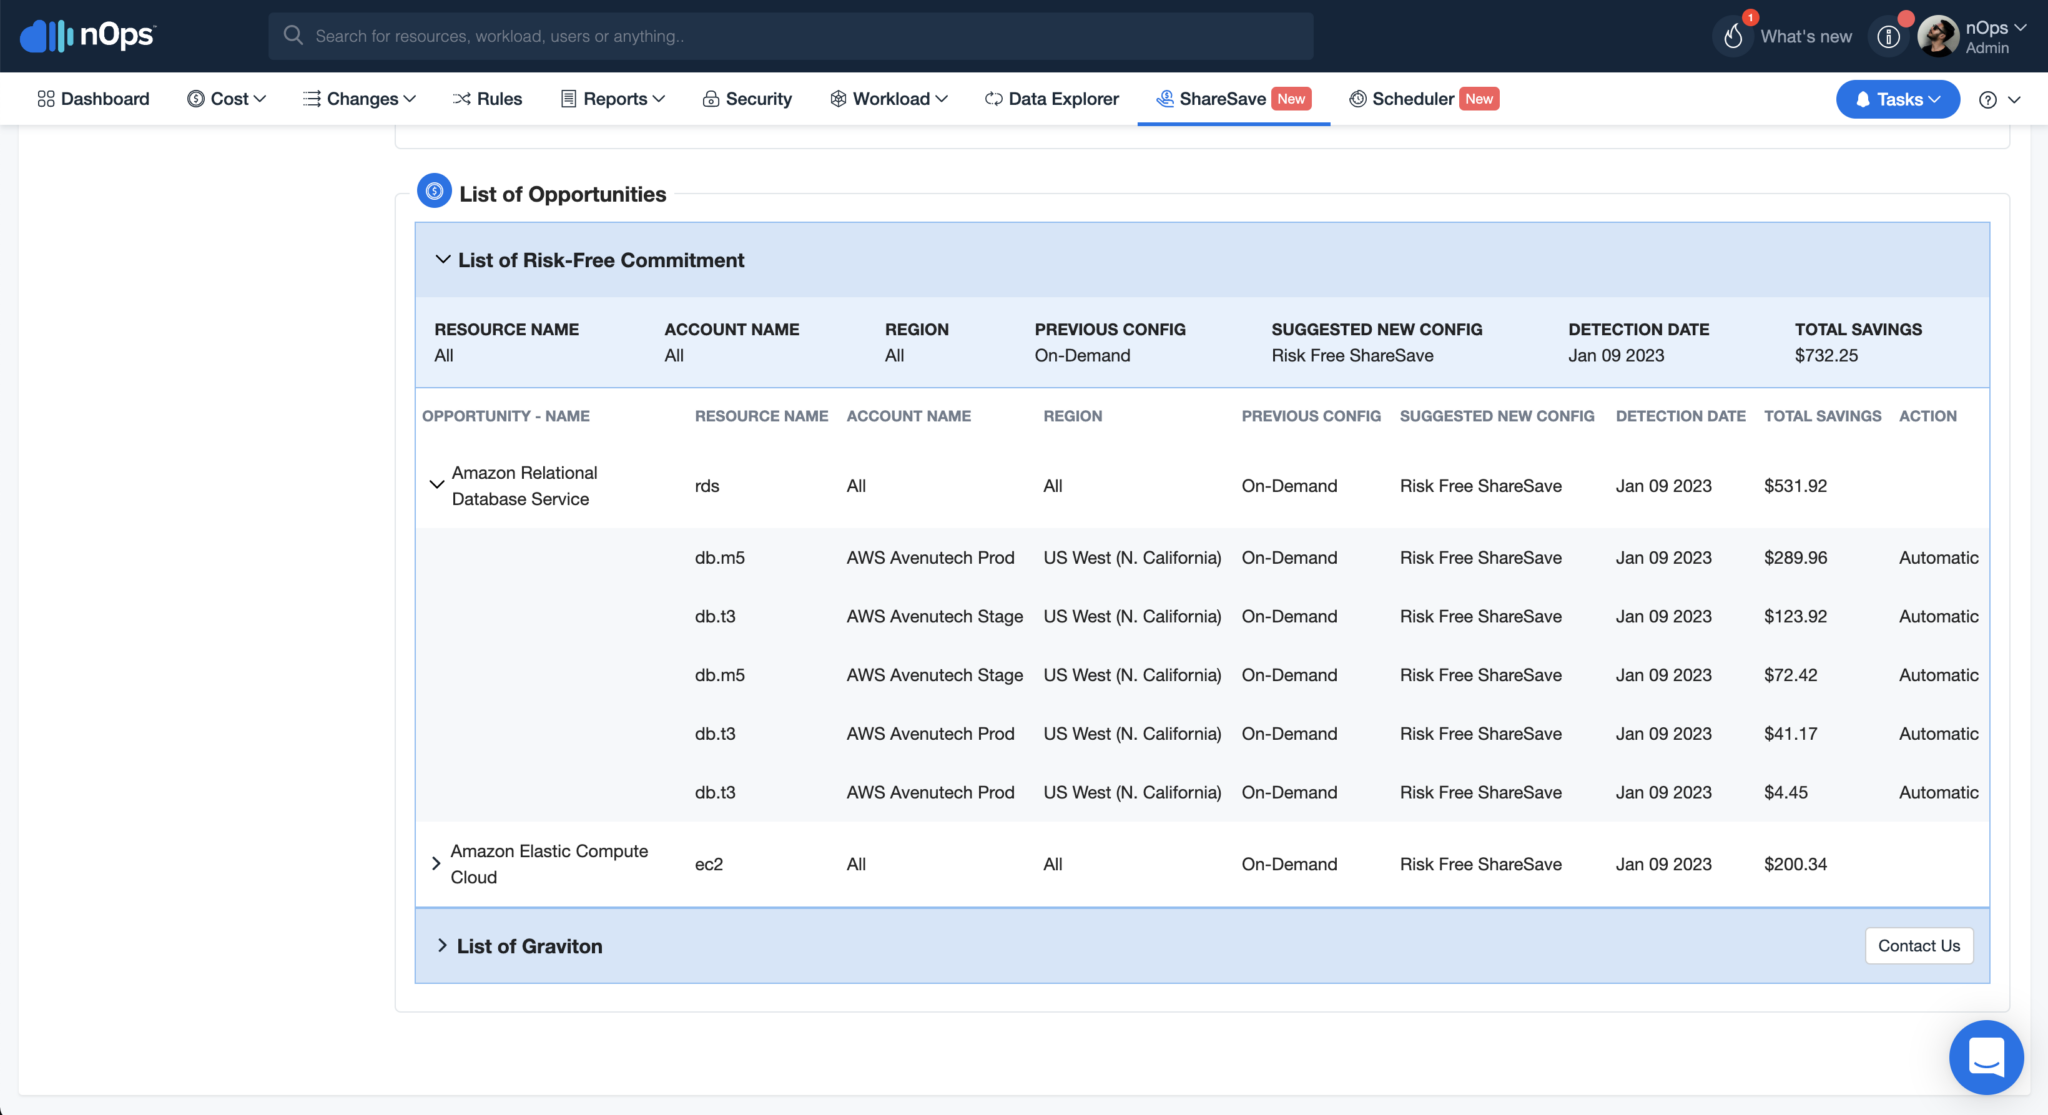This screenshot has height=1115, width=2048.
Task: Expand the List of Graviton section
Action: [442, 946]
